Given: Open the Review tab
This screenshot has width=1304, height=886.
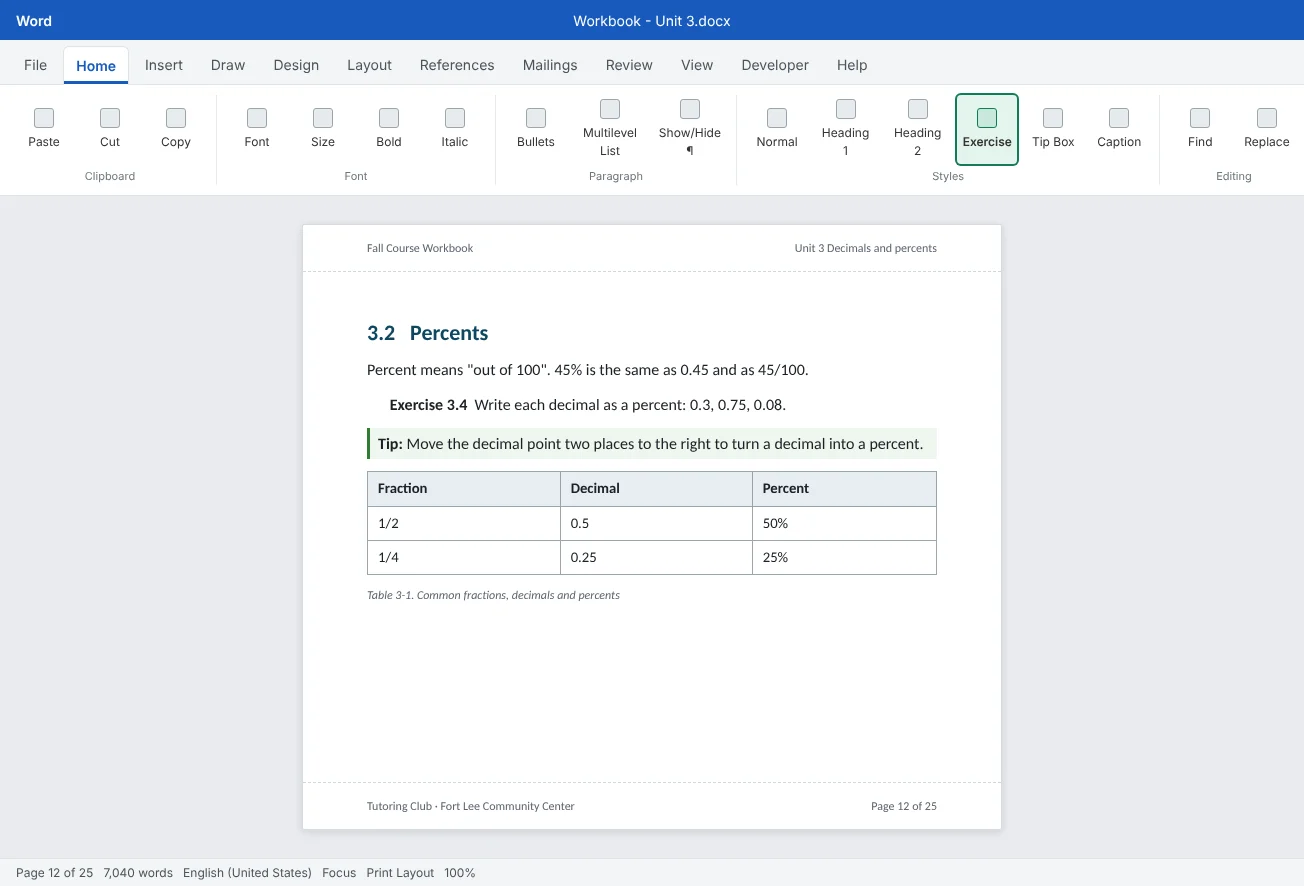Looking at the screenshot, I should pos(629,65).
